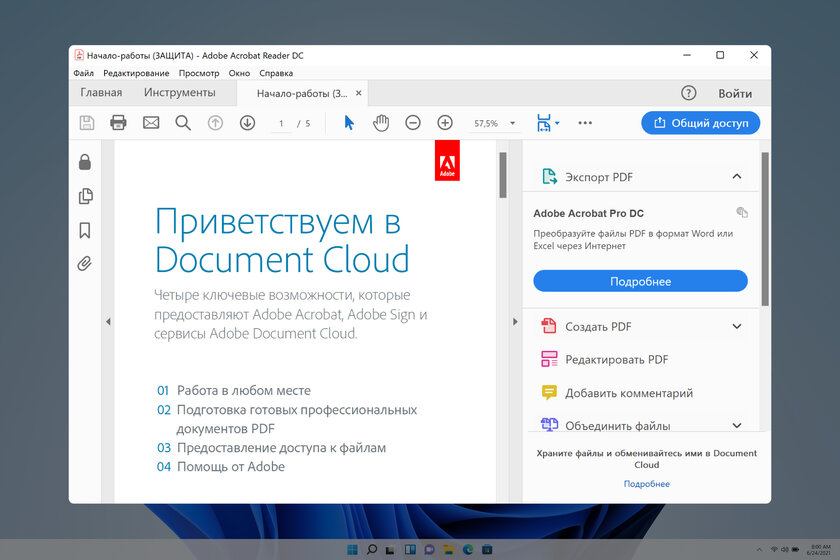The width and height of the screenshot is (840, 560).
Task: Click '01 Работа в любом месте' entry
Action: click(x=234, y=390)
